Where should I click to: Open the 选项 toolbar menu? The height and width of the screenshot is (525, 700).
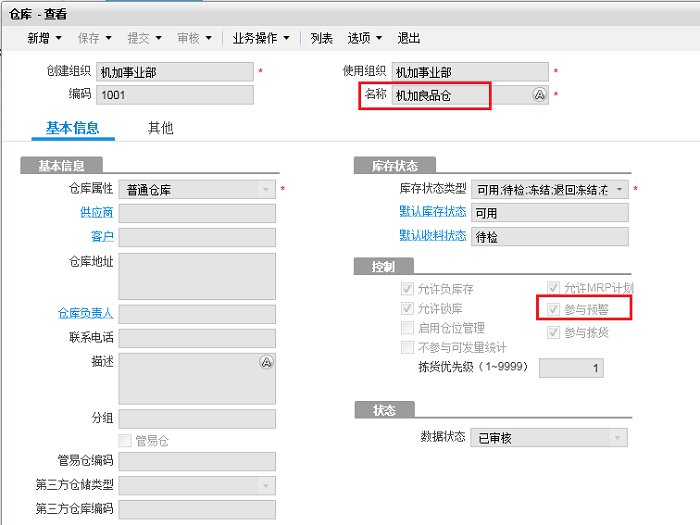(x=365, y=38)
